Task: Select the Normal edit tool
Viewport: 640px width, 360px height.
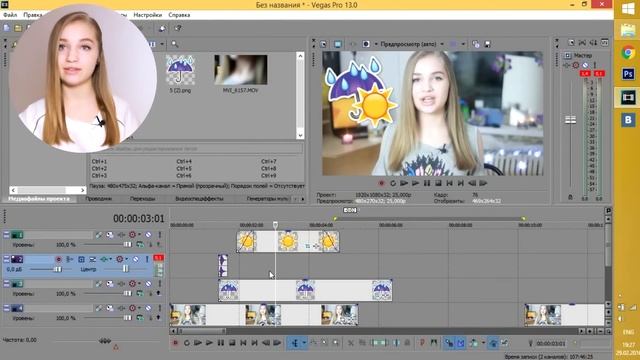Action: tap(295, 343)
